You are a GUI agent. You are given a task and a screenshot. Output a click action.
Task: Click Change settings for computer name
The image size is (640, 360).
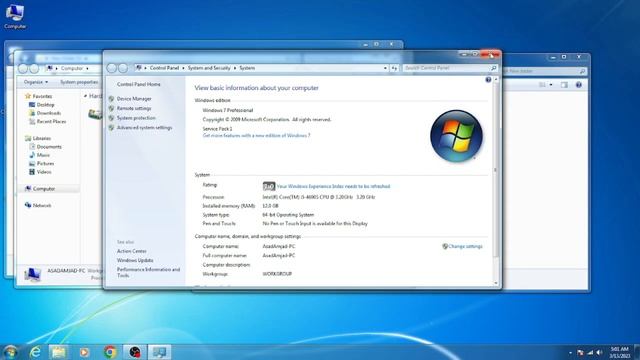(465, 247)
